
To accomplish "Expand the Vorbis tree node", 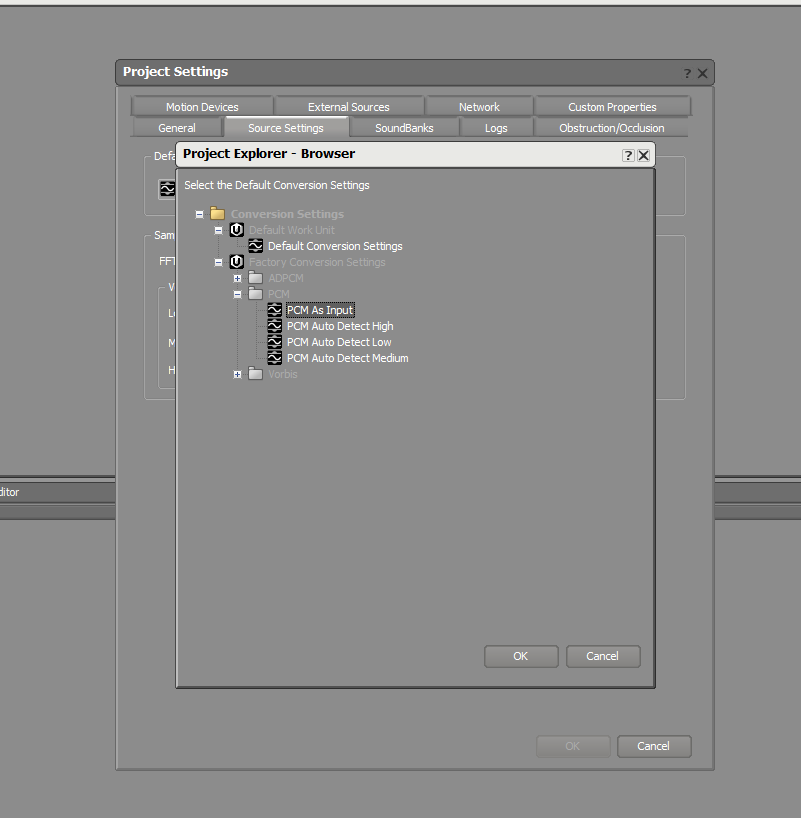I will tap(237, 374).
